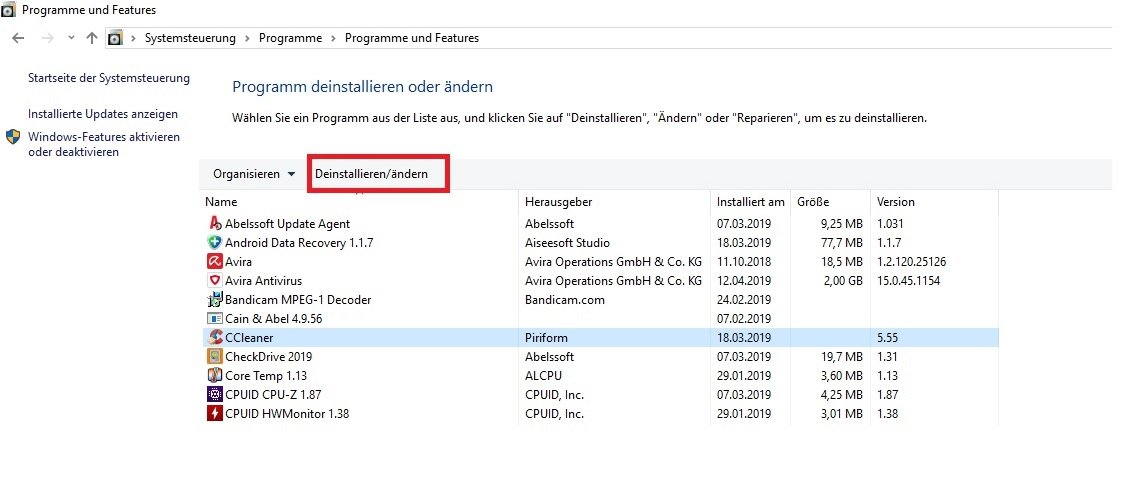The image size is (1129, 484).
Task: Click the CCleaner program icon
Action: coord(214,337)
